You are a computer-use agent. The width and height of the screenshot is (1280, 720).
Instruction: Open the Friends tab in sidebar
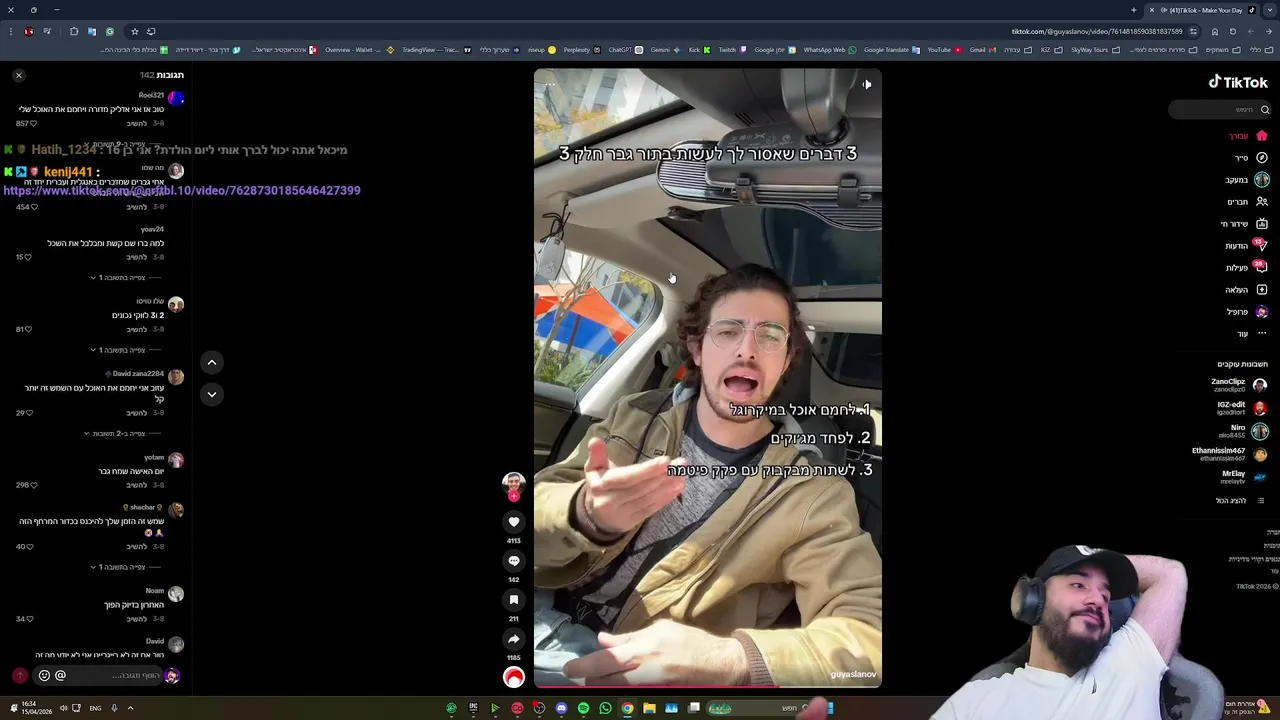coord(1248,202)
